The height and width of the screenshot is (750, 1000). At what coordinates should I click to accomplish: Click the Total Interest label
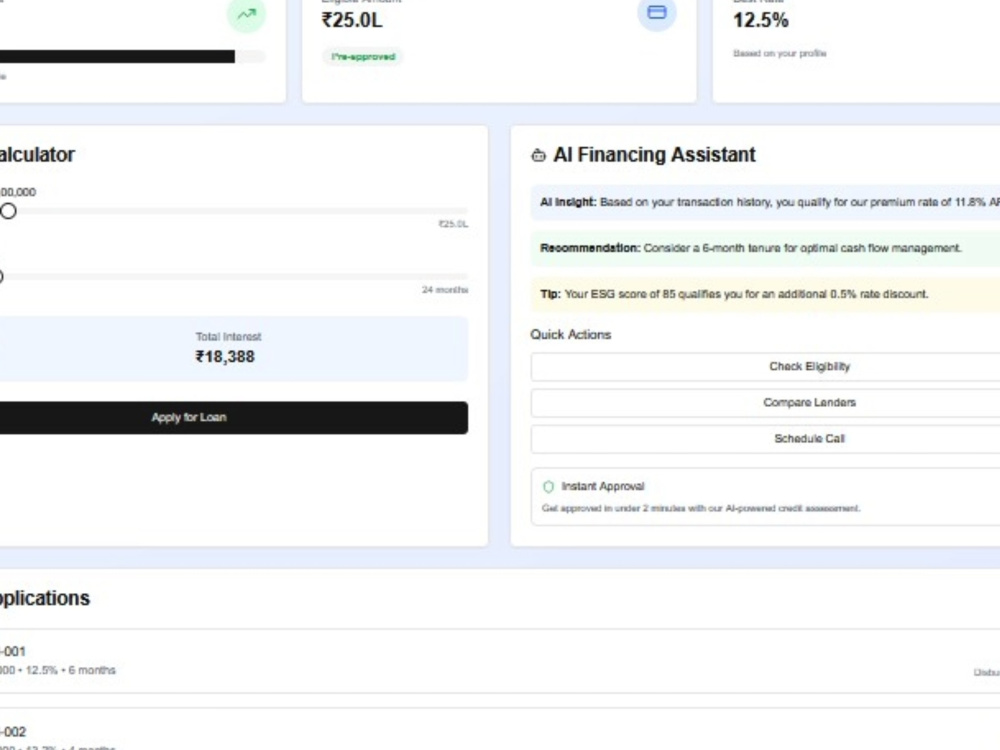pyautogui.click(x=228, y=337)
